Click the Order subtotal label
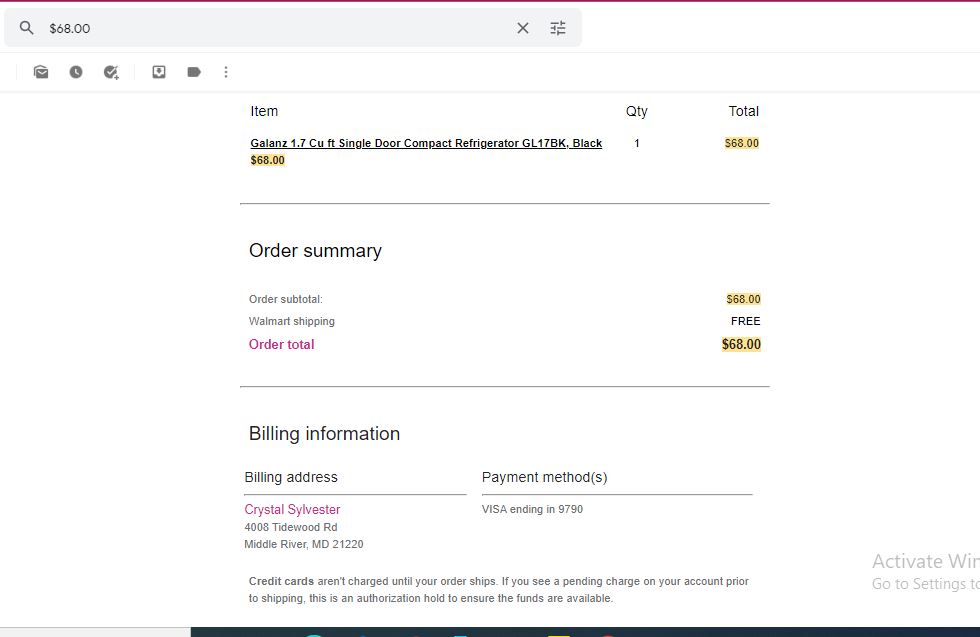The height and width of the screenshot is (637, 980). point(286,299)
